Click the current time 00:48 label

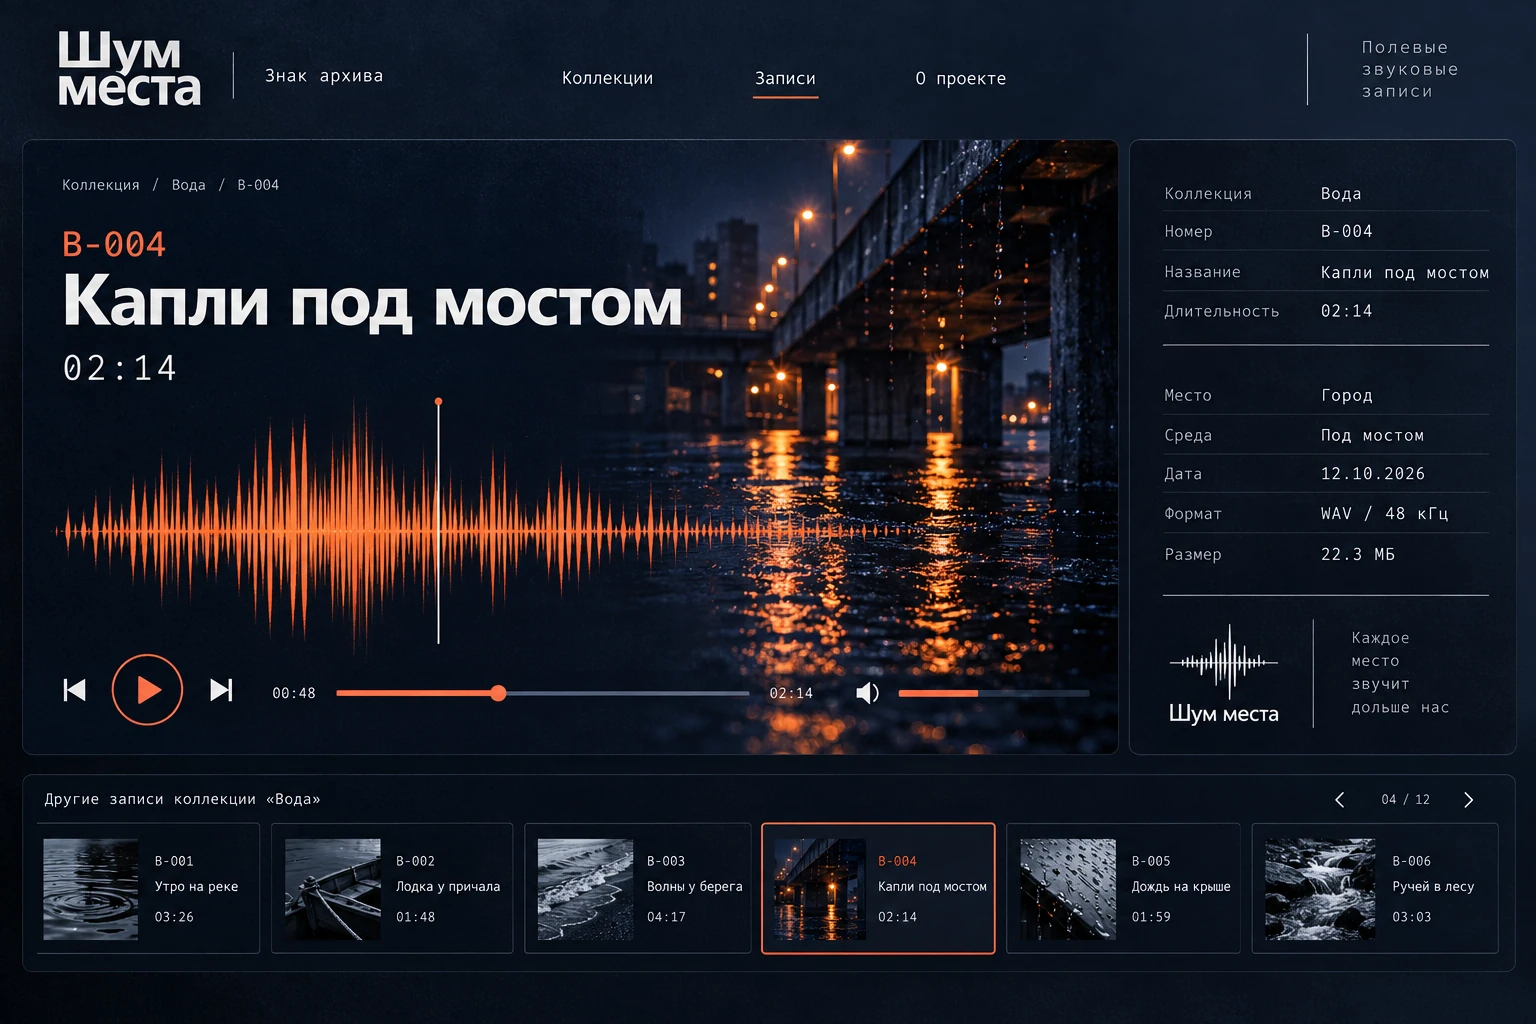(x=294, y=693)
